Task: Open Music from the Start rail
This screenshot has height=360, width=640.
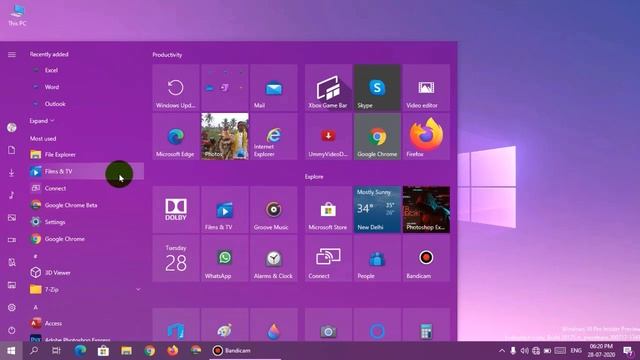Action: pos(12,195)
